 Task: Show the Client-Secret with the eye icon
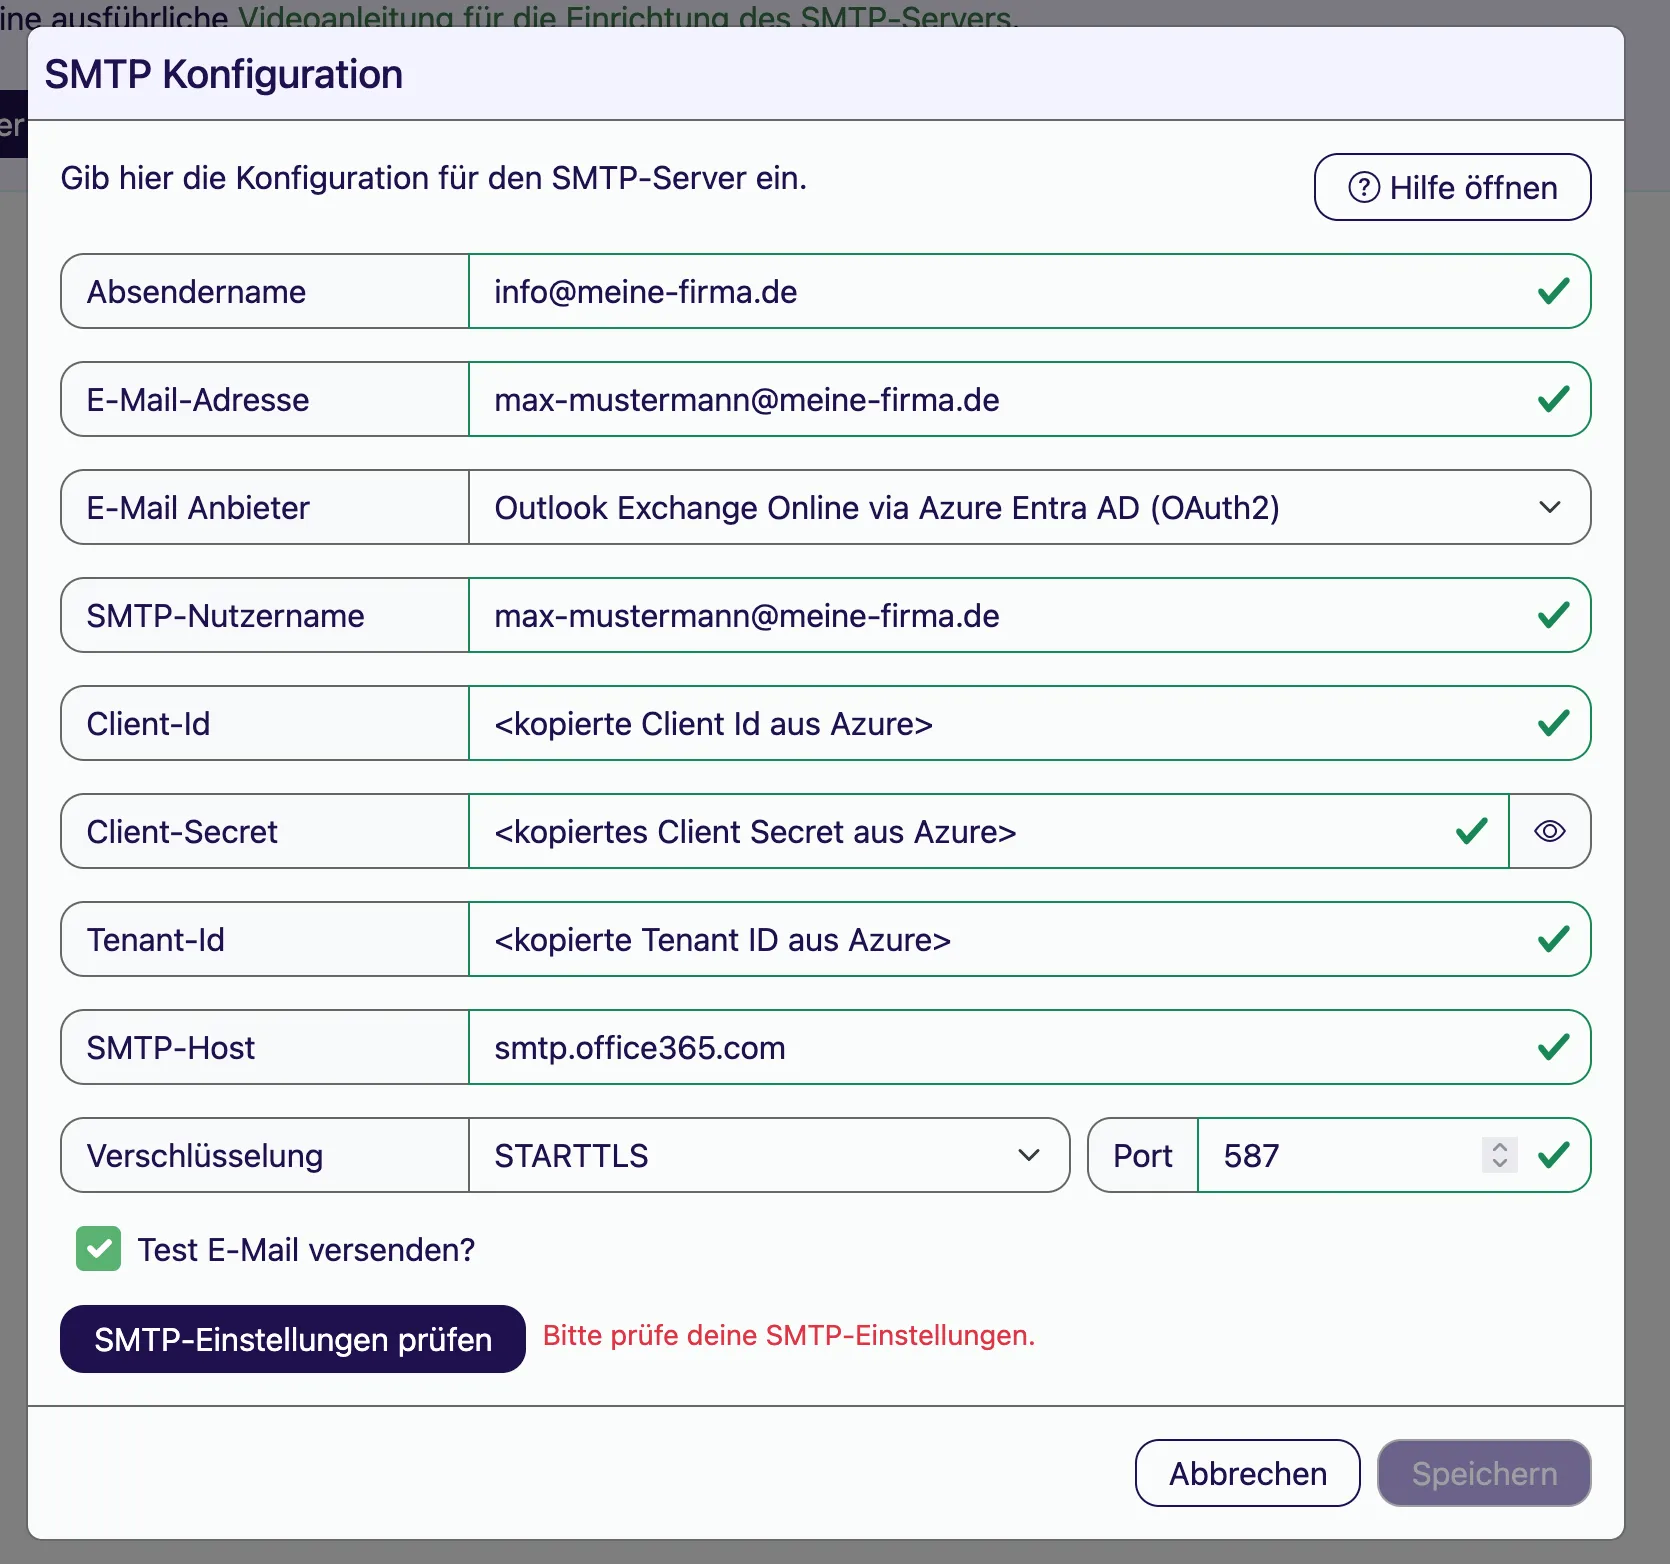point(1549,831)
